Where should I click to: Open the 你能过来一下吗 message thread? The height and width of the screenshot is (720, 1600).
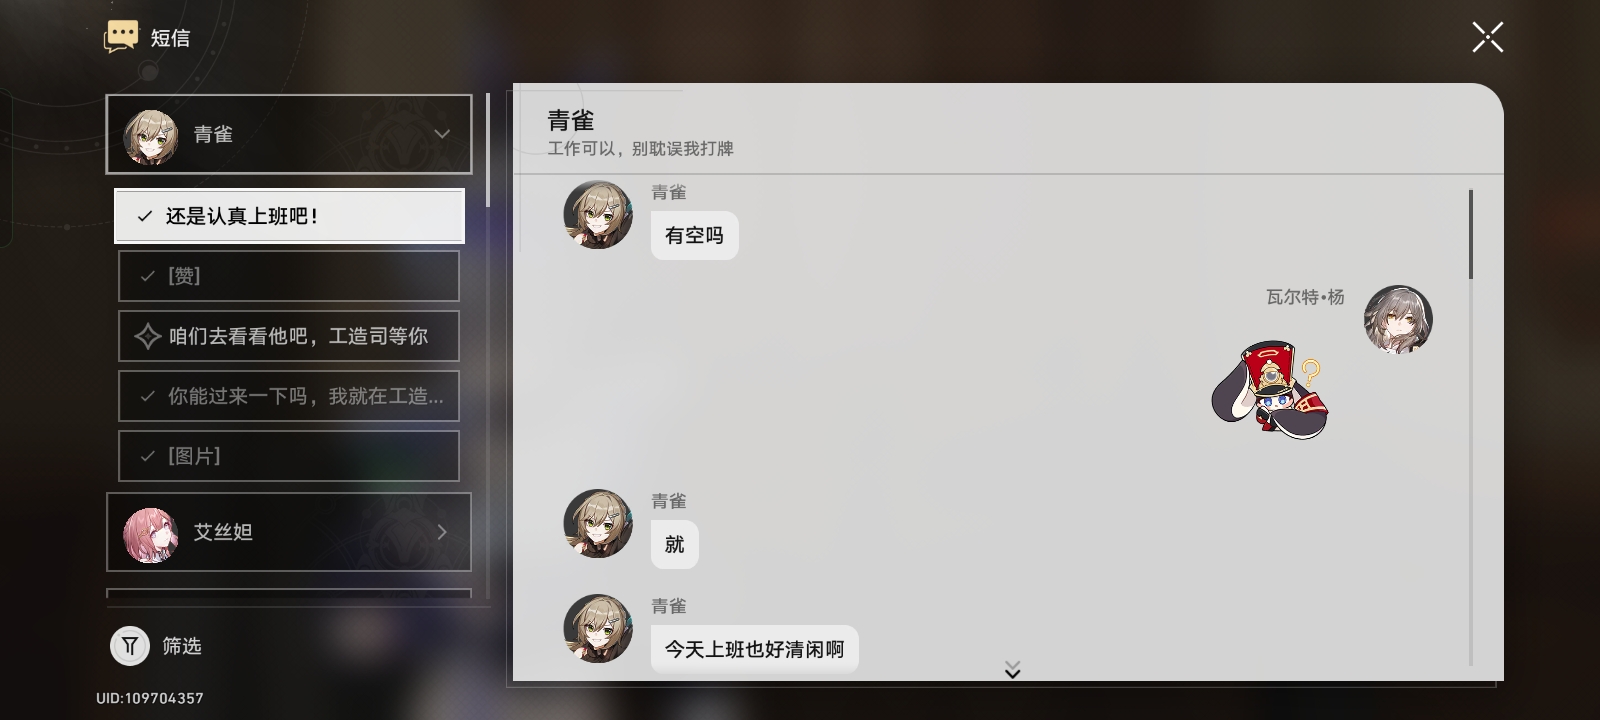point(289,396)
